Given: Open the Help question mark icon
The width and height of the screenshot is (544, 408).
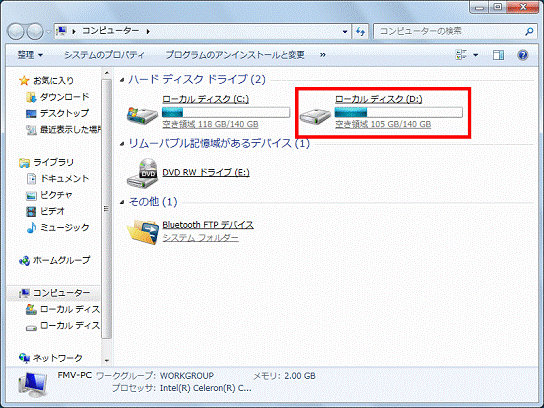Looking at the screenshot, I should [522, 55].
